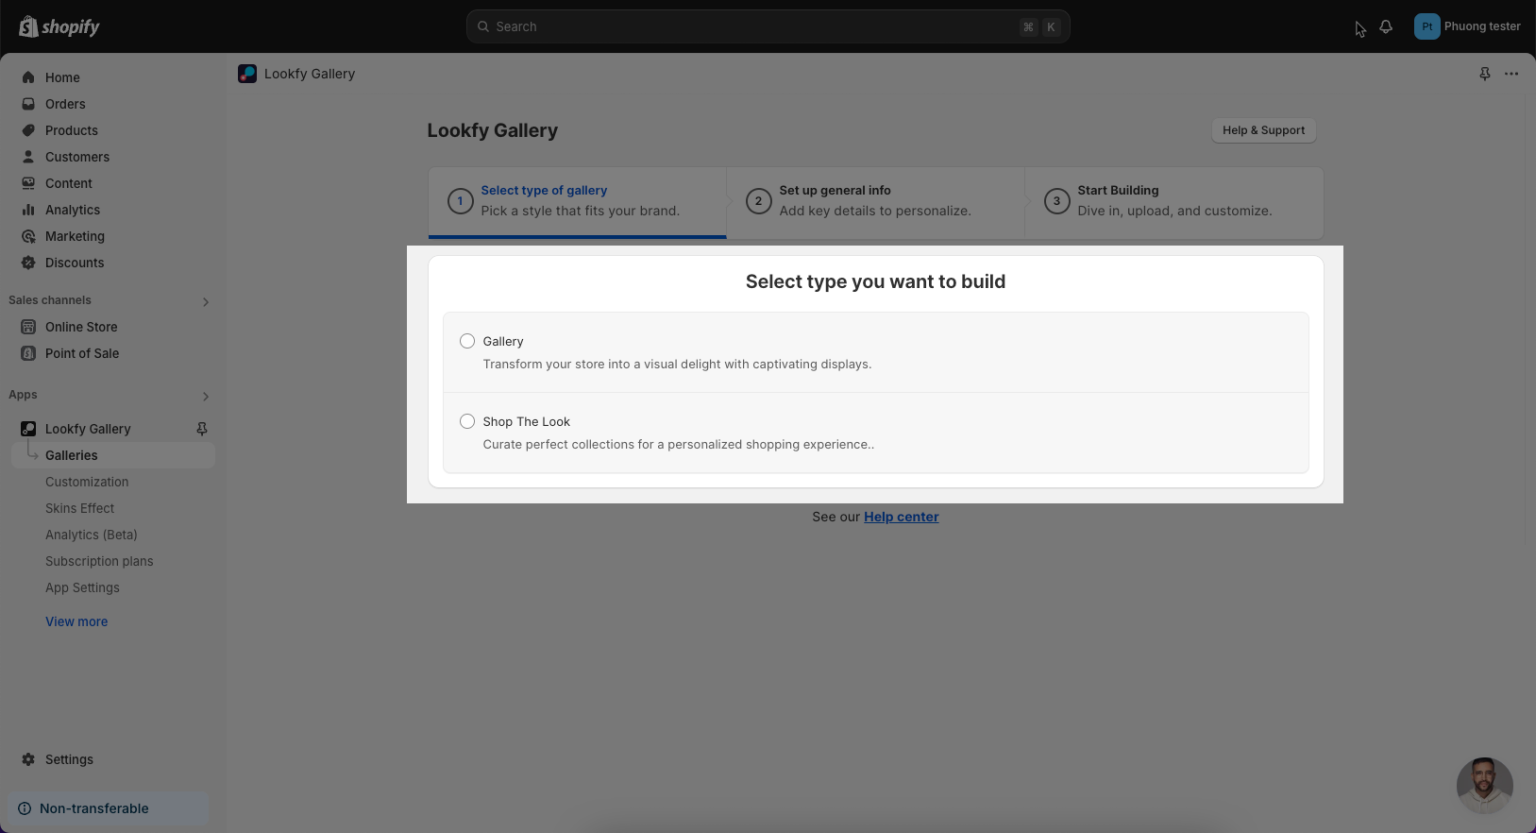Screen dimensions: 1536x833
Task: Select the Gallery radio button
Action: tap(467, 340)
